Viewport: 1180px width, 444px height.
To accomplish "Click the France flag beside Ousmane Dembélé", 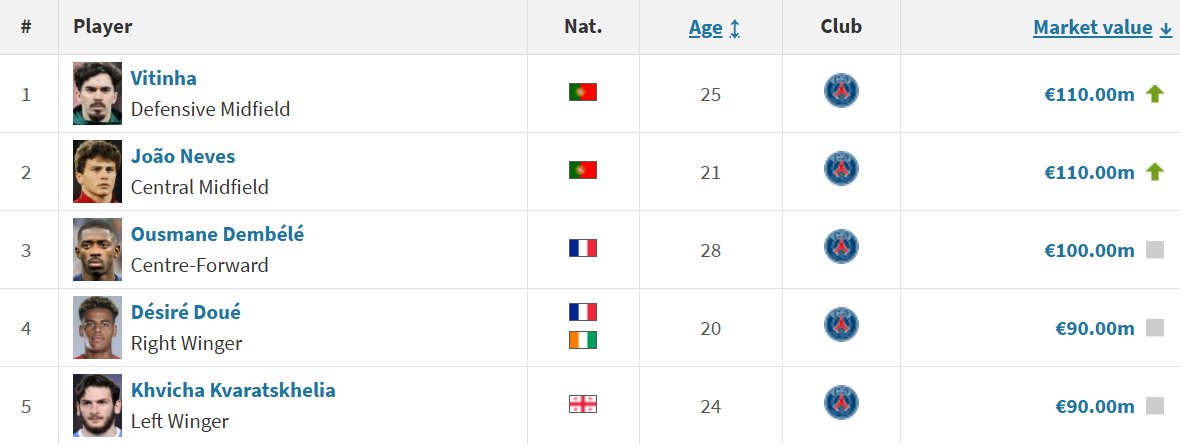I will pos(582,248).
